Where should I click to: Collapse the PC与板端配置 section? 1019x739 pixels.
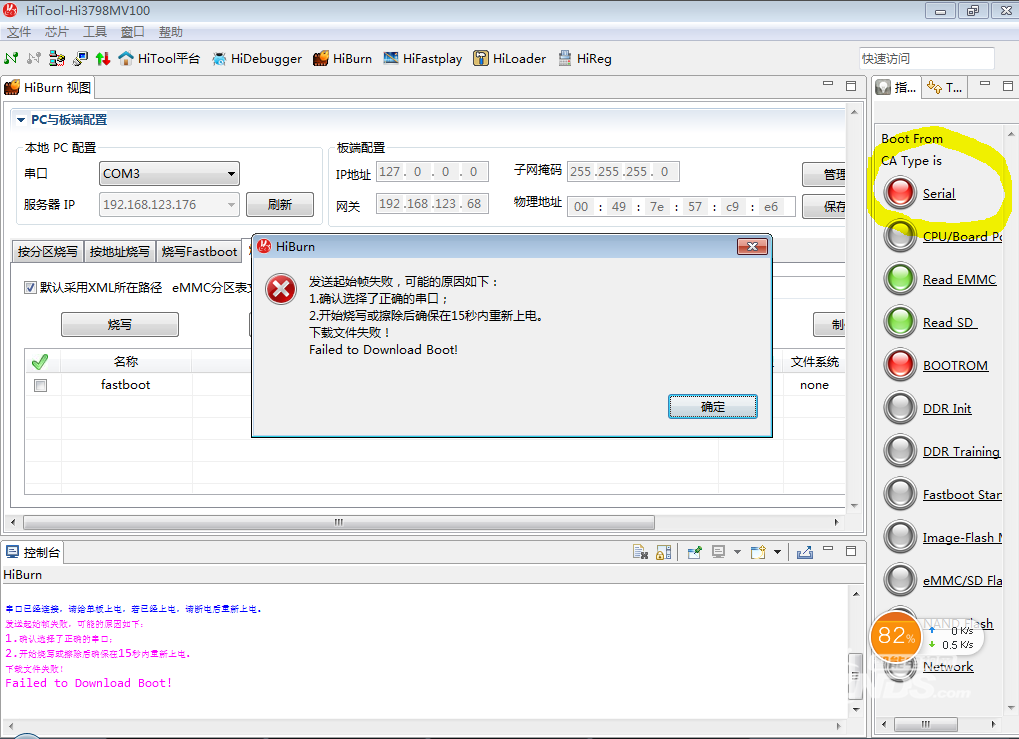pos(21,120)
